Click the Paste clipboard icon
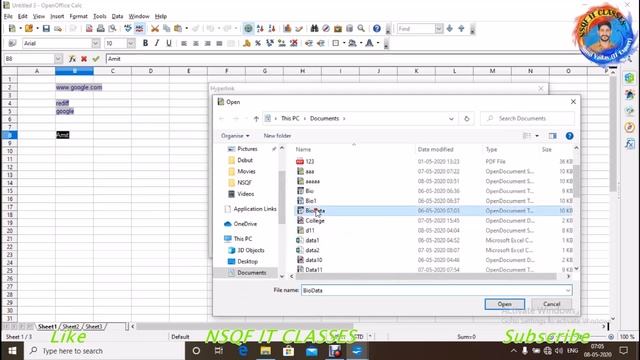 click(178, 29)
